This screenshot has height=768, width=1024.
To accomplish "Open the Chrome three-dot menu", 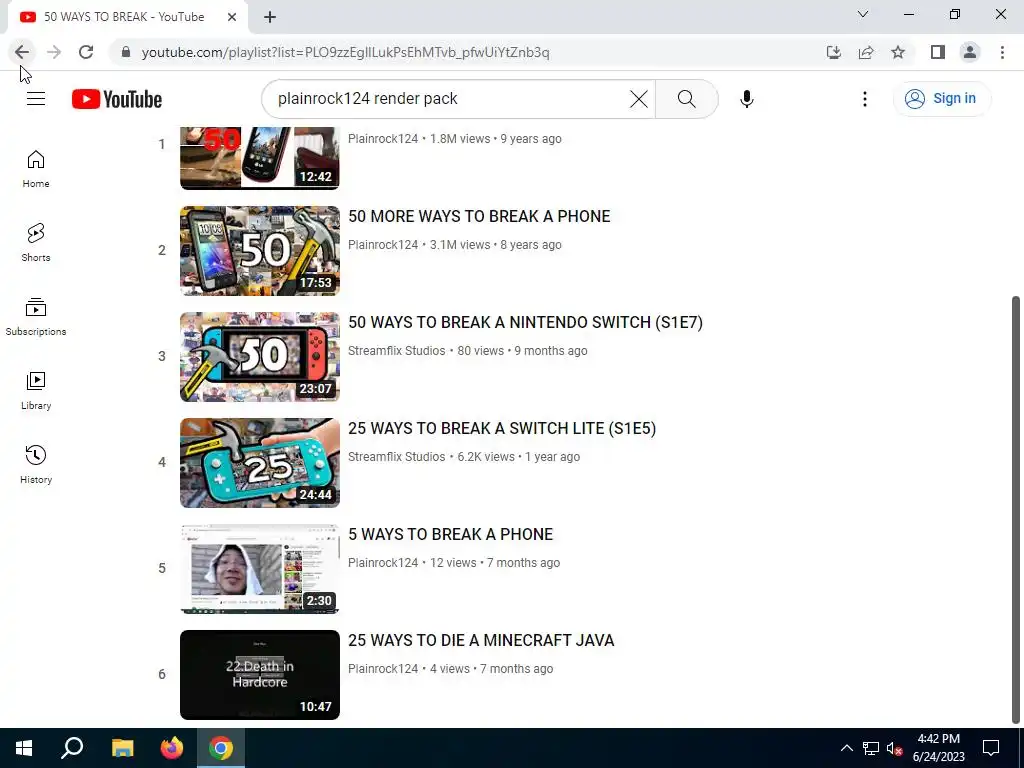I will (1002, 52).
